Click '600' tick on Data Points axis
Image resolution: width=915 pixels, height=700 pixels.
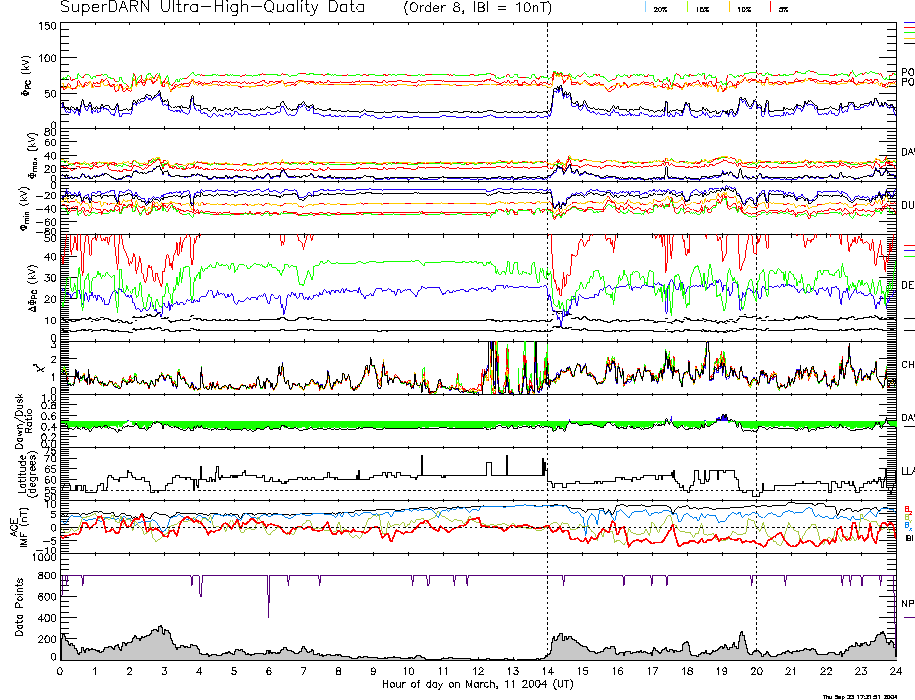[47, 597]
